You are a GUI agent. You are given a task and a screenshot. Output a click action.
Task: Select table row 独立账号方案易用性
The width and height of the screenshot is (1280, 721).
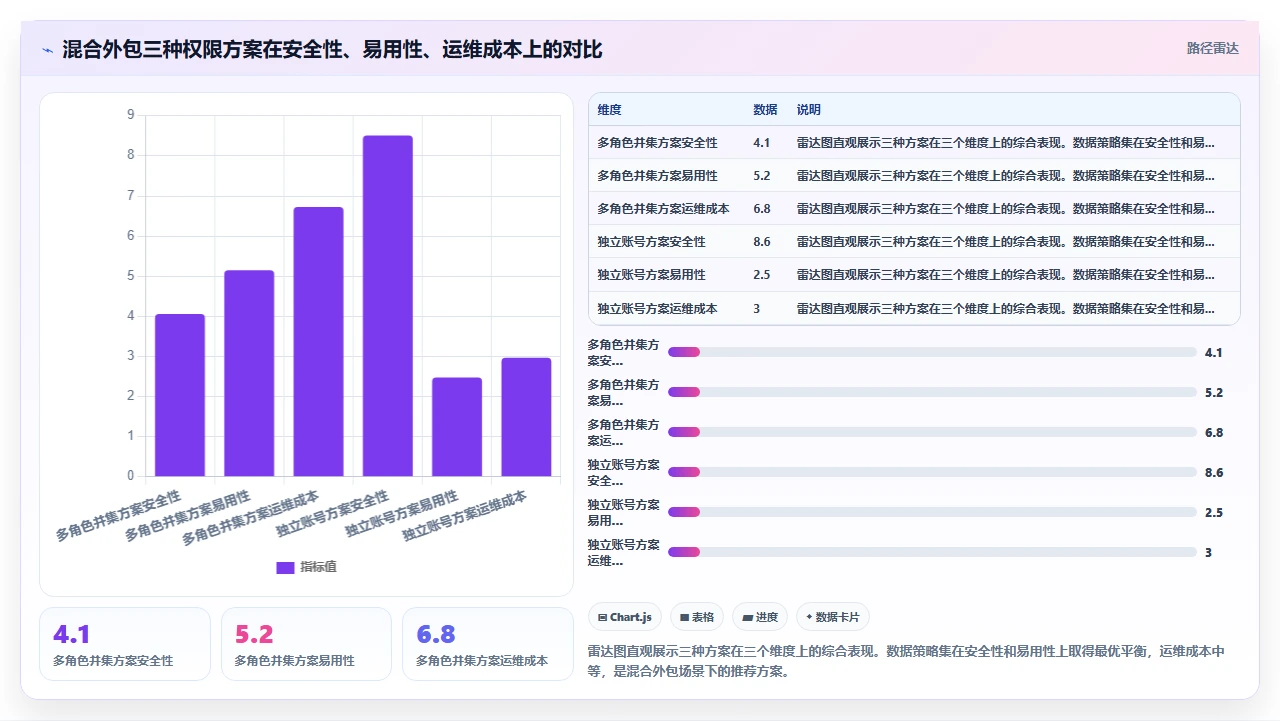[x=914, y=275]
